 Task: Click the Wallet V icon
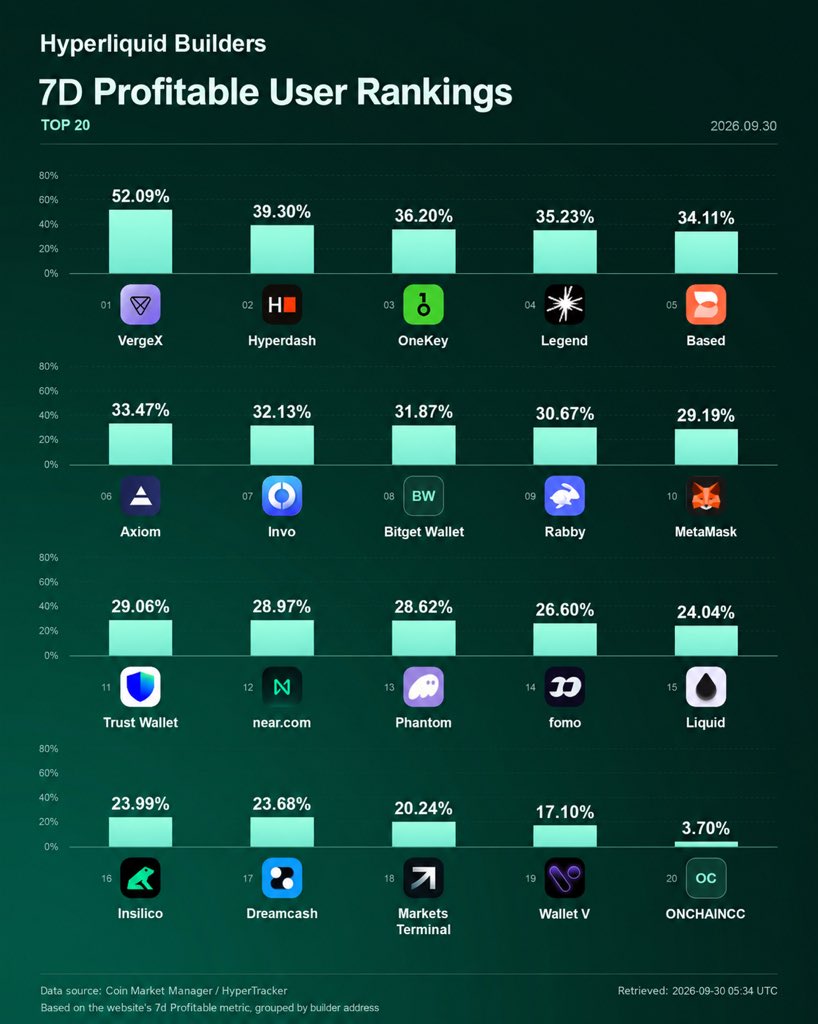click(565, 878)
